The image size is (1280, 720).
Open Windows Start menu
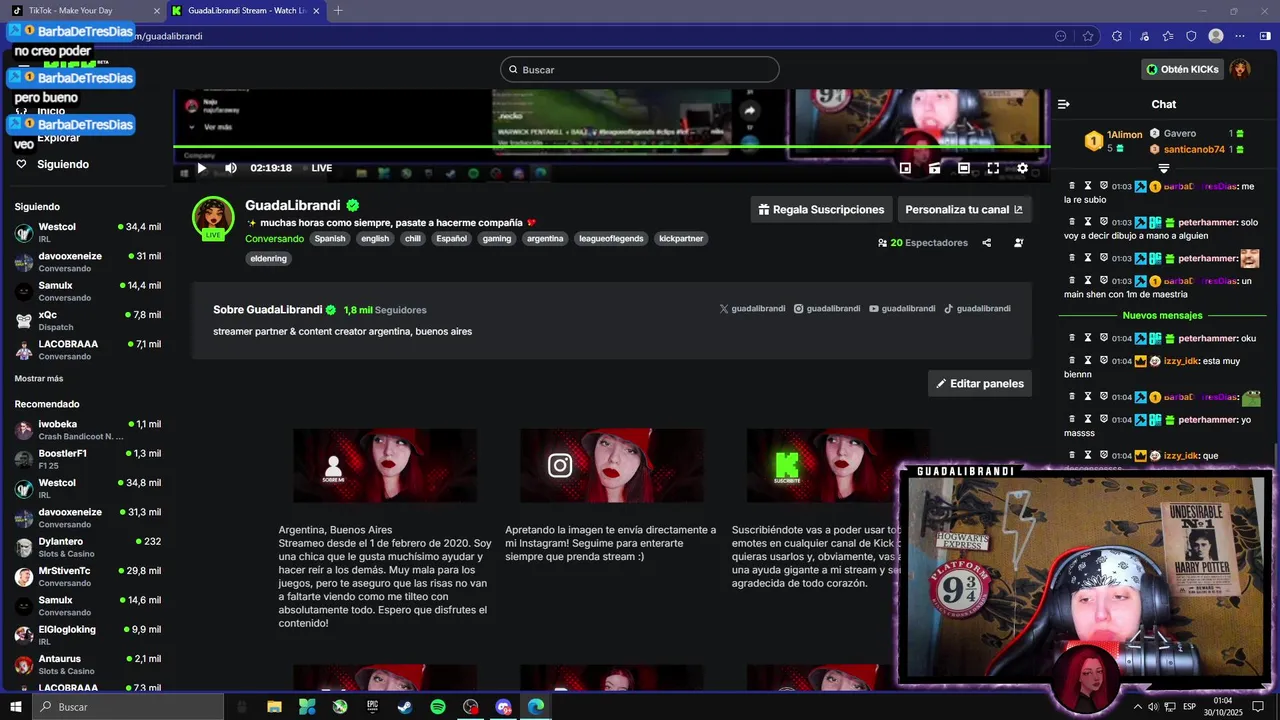(x=16, y=707)
